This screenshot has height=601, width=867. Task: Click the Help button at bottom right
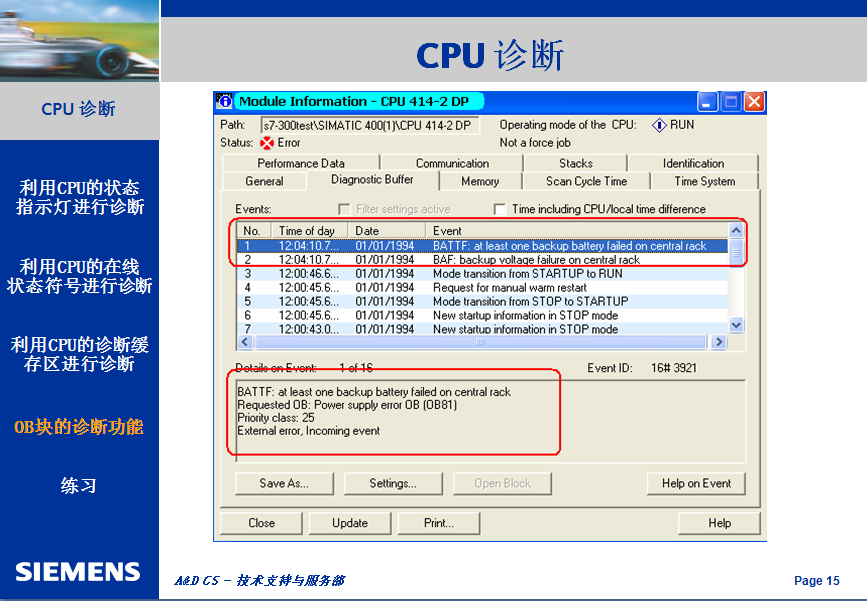[x=719, y=523]
